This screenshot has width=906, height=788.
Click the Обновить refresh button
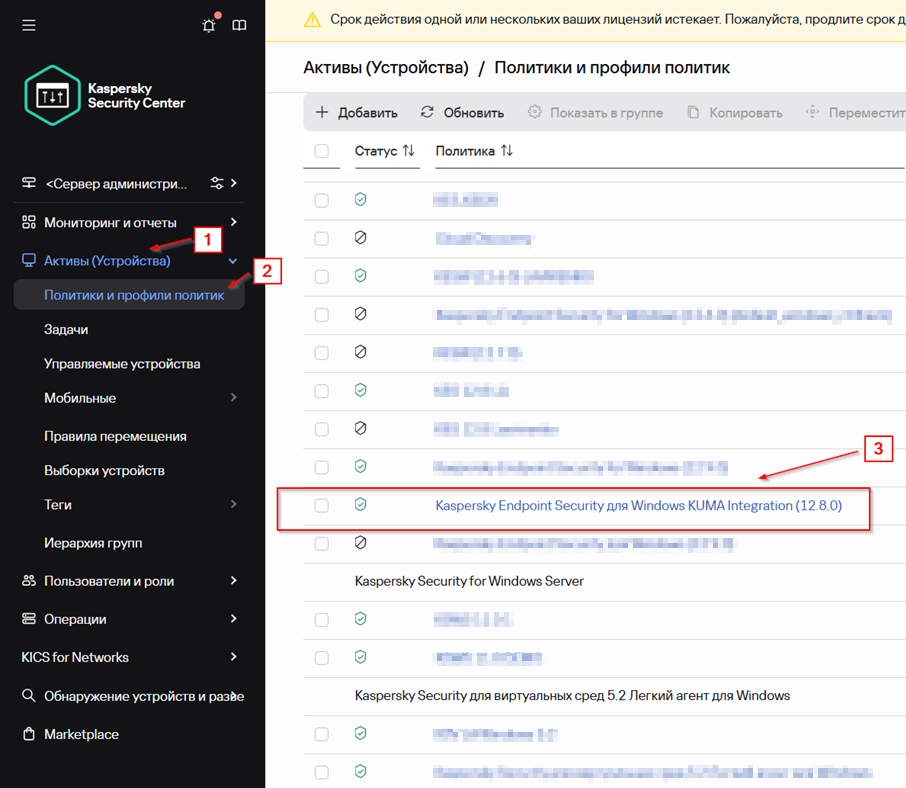[462, 113]
